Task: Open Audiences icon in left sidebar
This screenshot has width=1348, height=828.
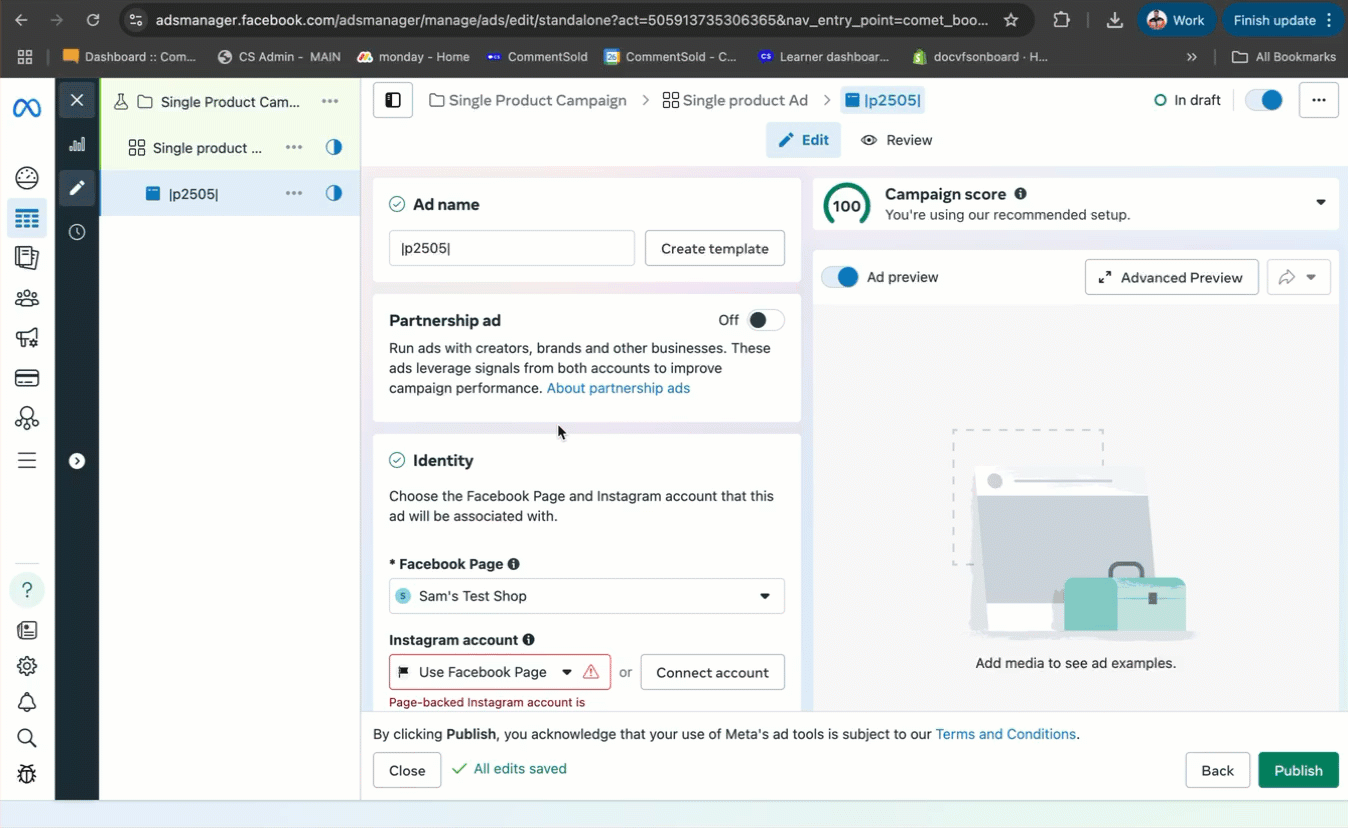Action: click(27, 298)
